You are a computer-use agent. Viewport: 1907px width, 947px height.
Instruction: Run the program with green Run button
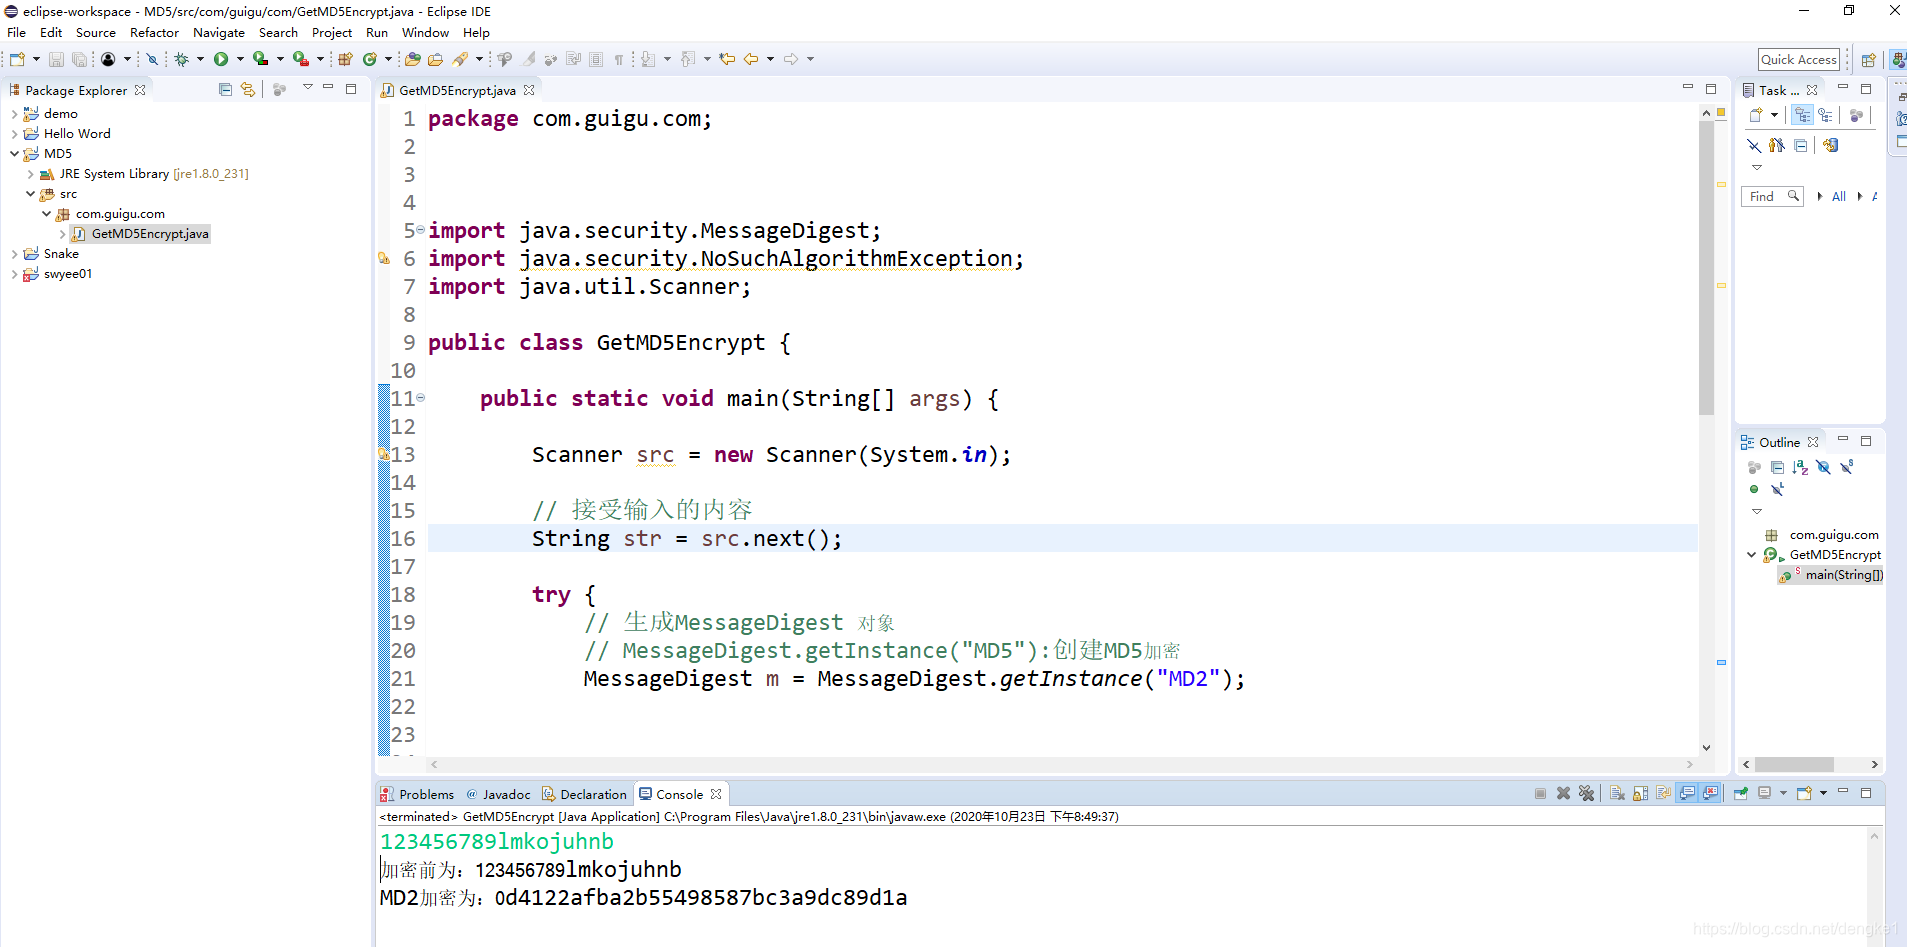[221, 59]
